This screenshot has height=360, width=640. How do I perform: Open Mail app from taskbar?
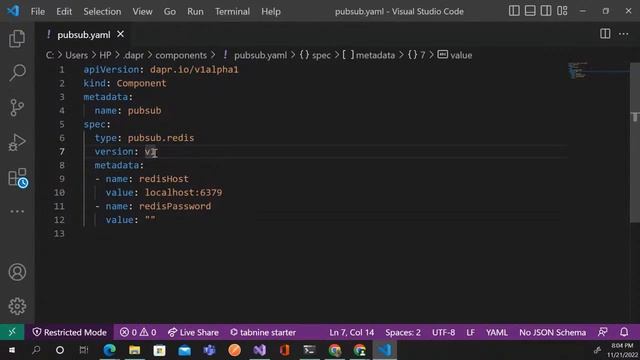tap(184, 350)
